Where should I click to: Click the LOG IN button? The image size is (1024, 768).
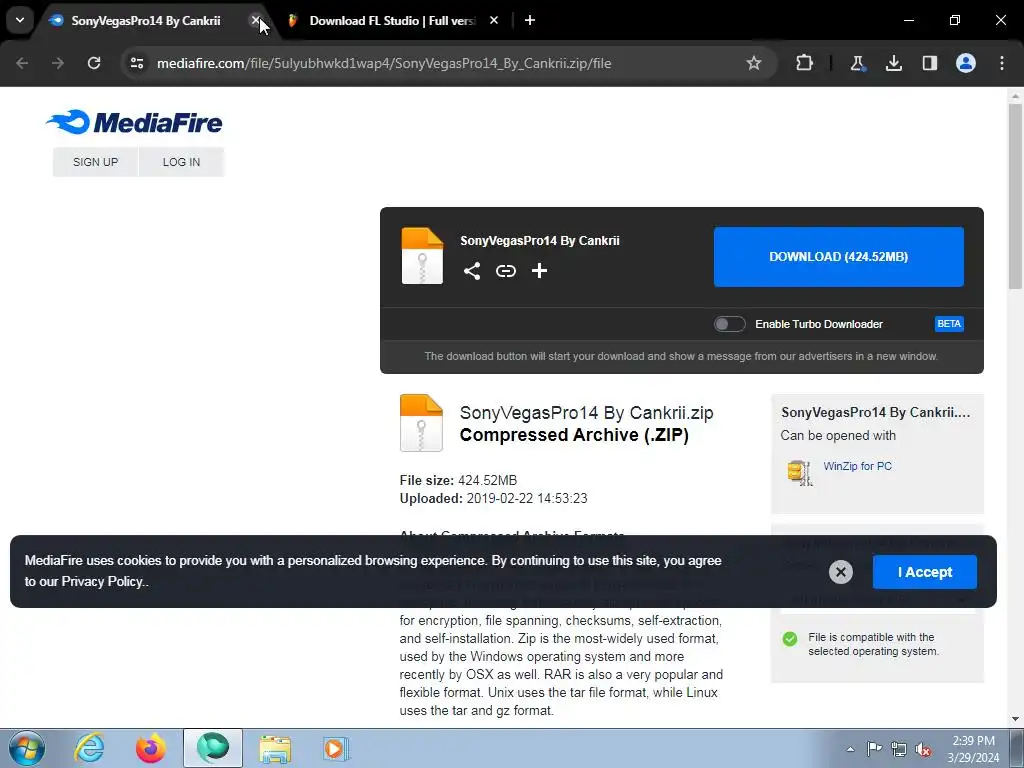click(x=182, y=162)
